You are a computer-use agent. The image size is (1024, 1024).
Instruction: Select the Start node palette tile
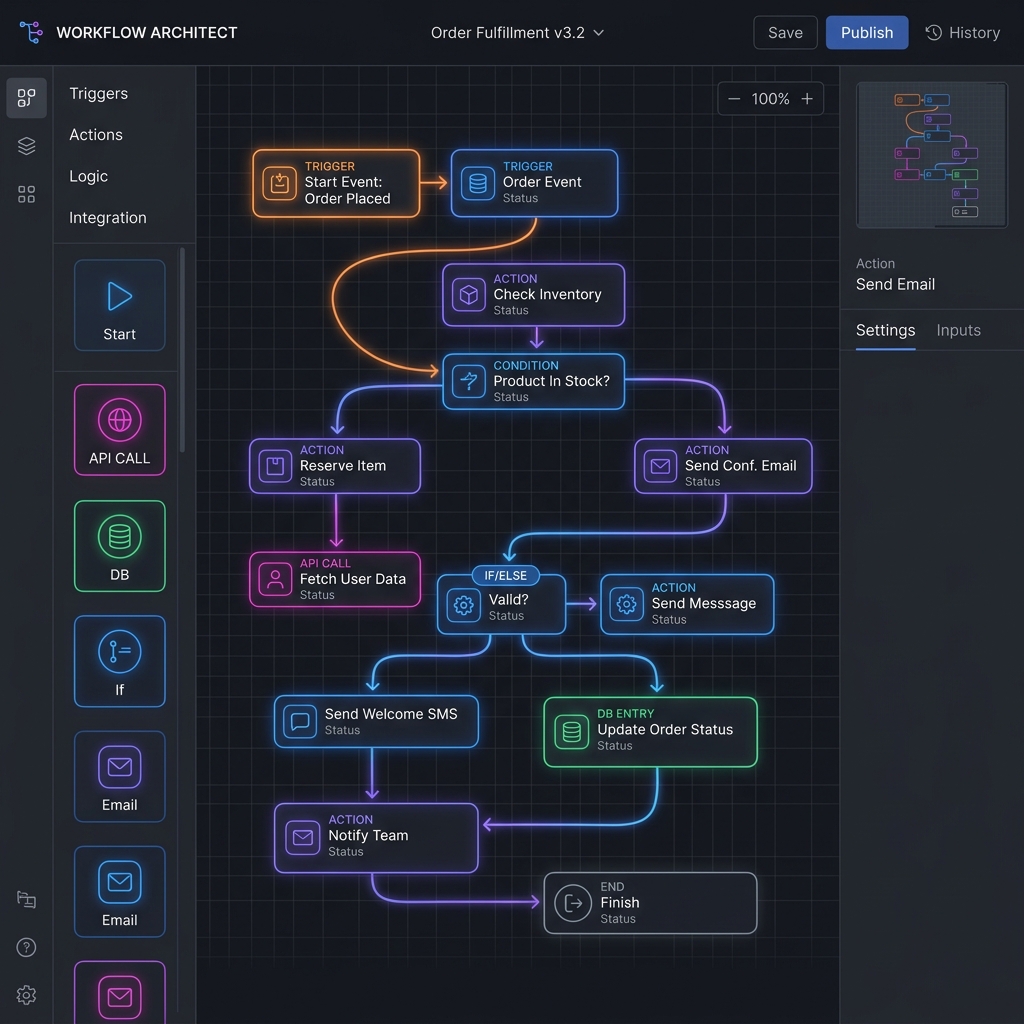120,305
